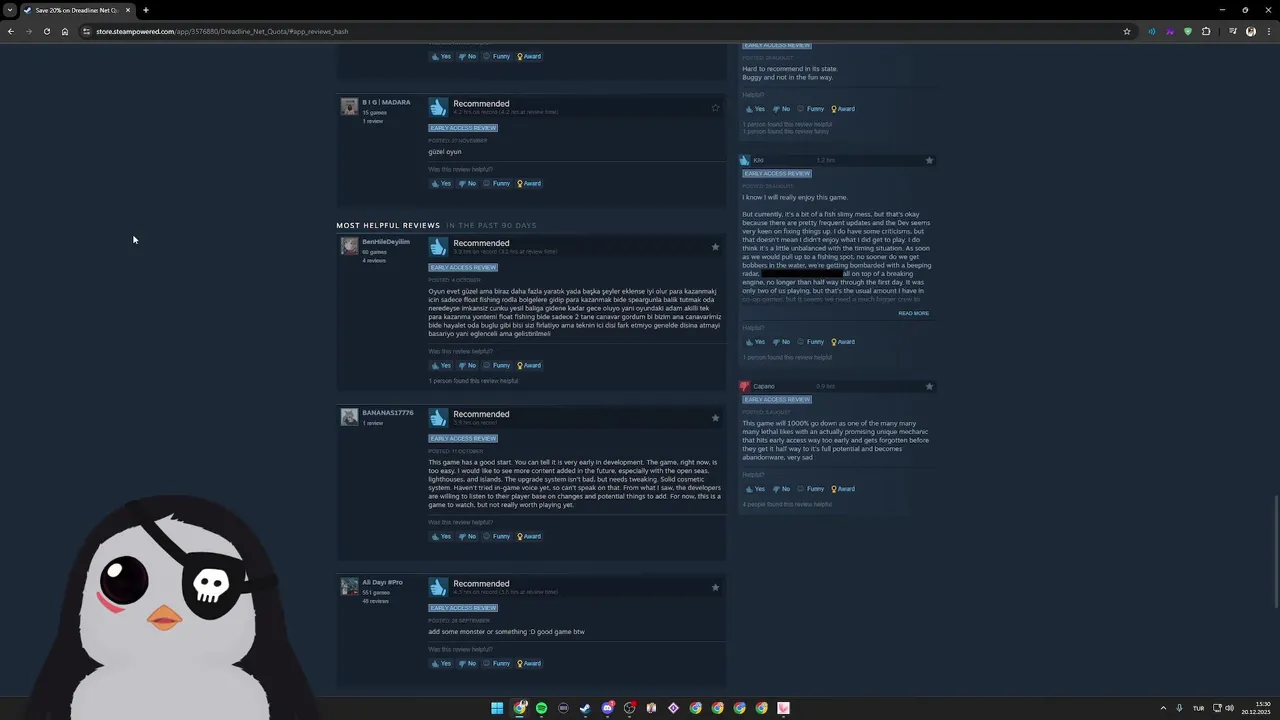Open Ali Dayı #Pro's profile avatar
This screenshot has height=720, width=1280.
pos(349,586)
